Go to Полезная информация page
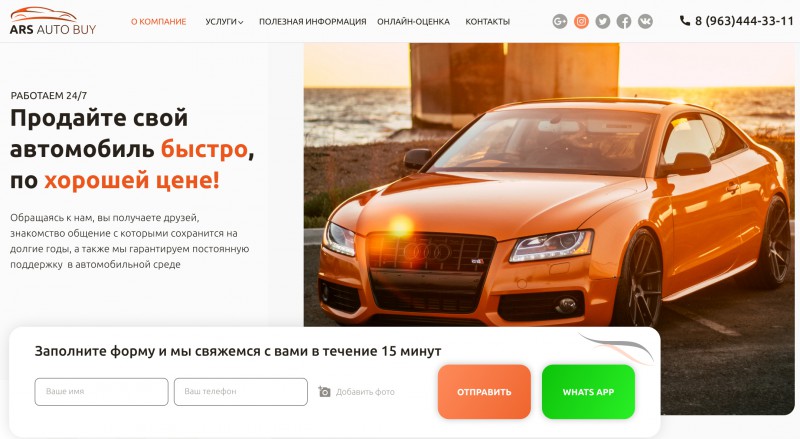Viewport: 800px width, 439px height. click(312, 21)
